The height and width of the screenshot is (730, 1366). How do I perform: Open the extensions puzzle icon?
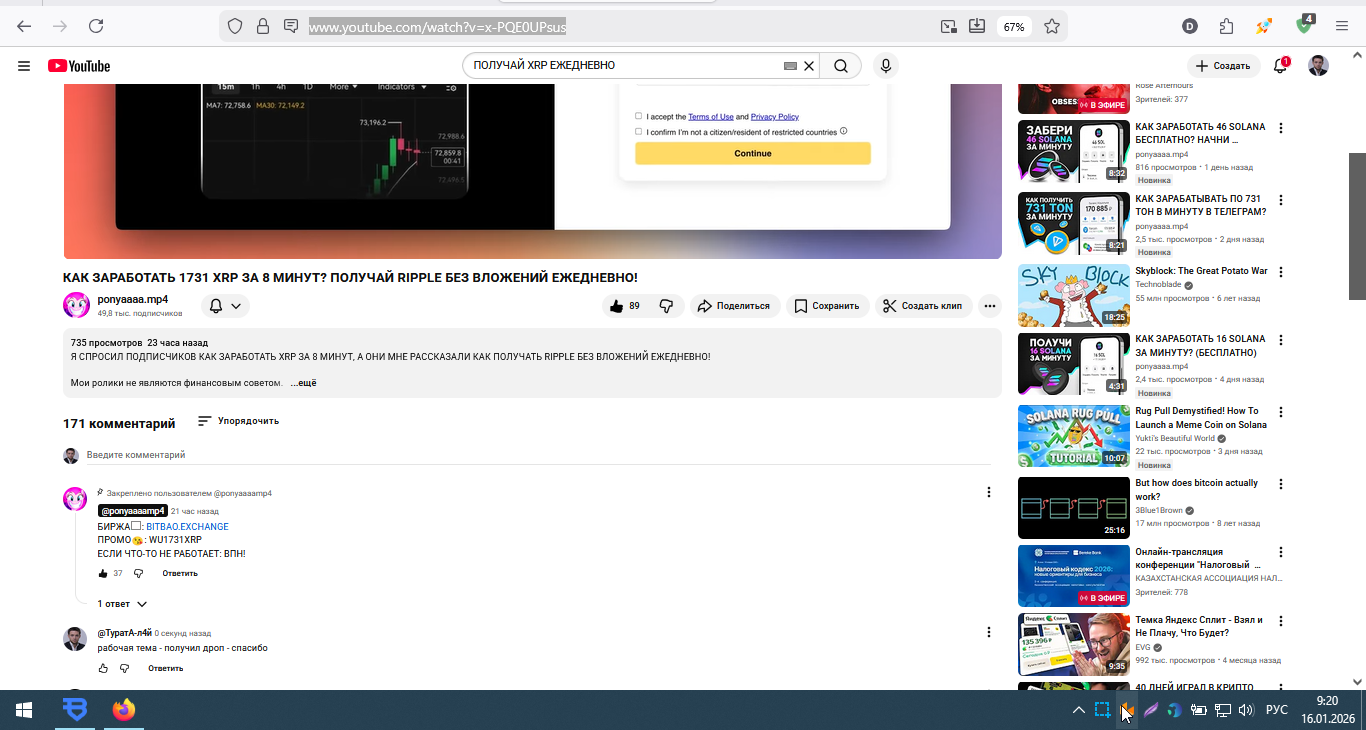pyautogui.click(x=1226, y=26)
